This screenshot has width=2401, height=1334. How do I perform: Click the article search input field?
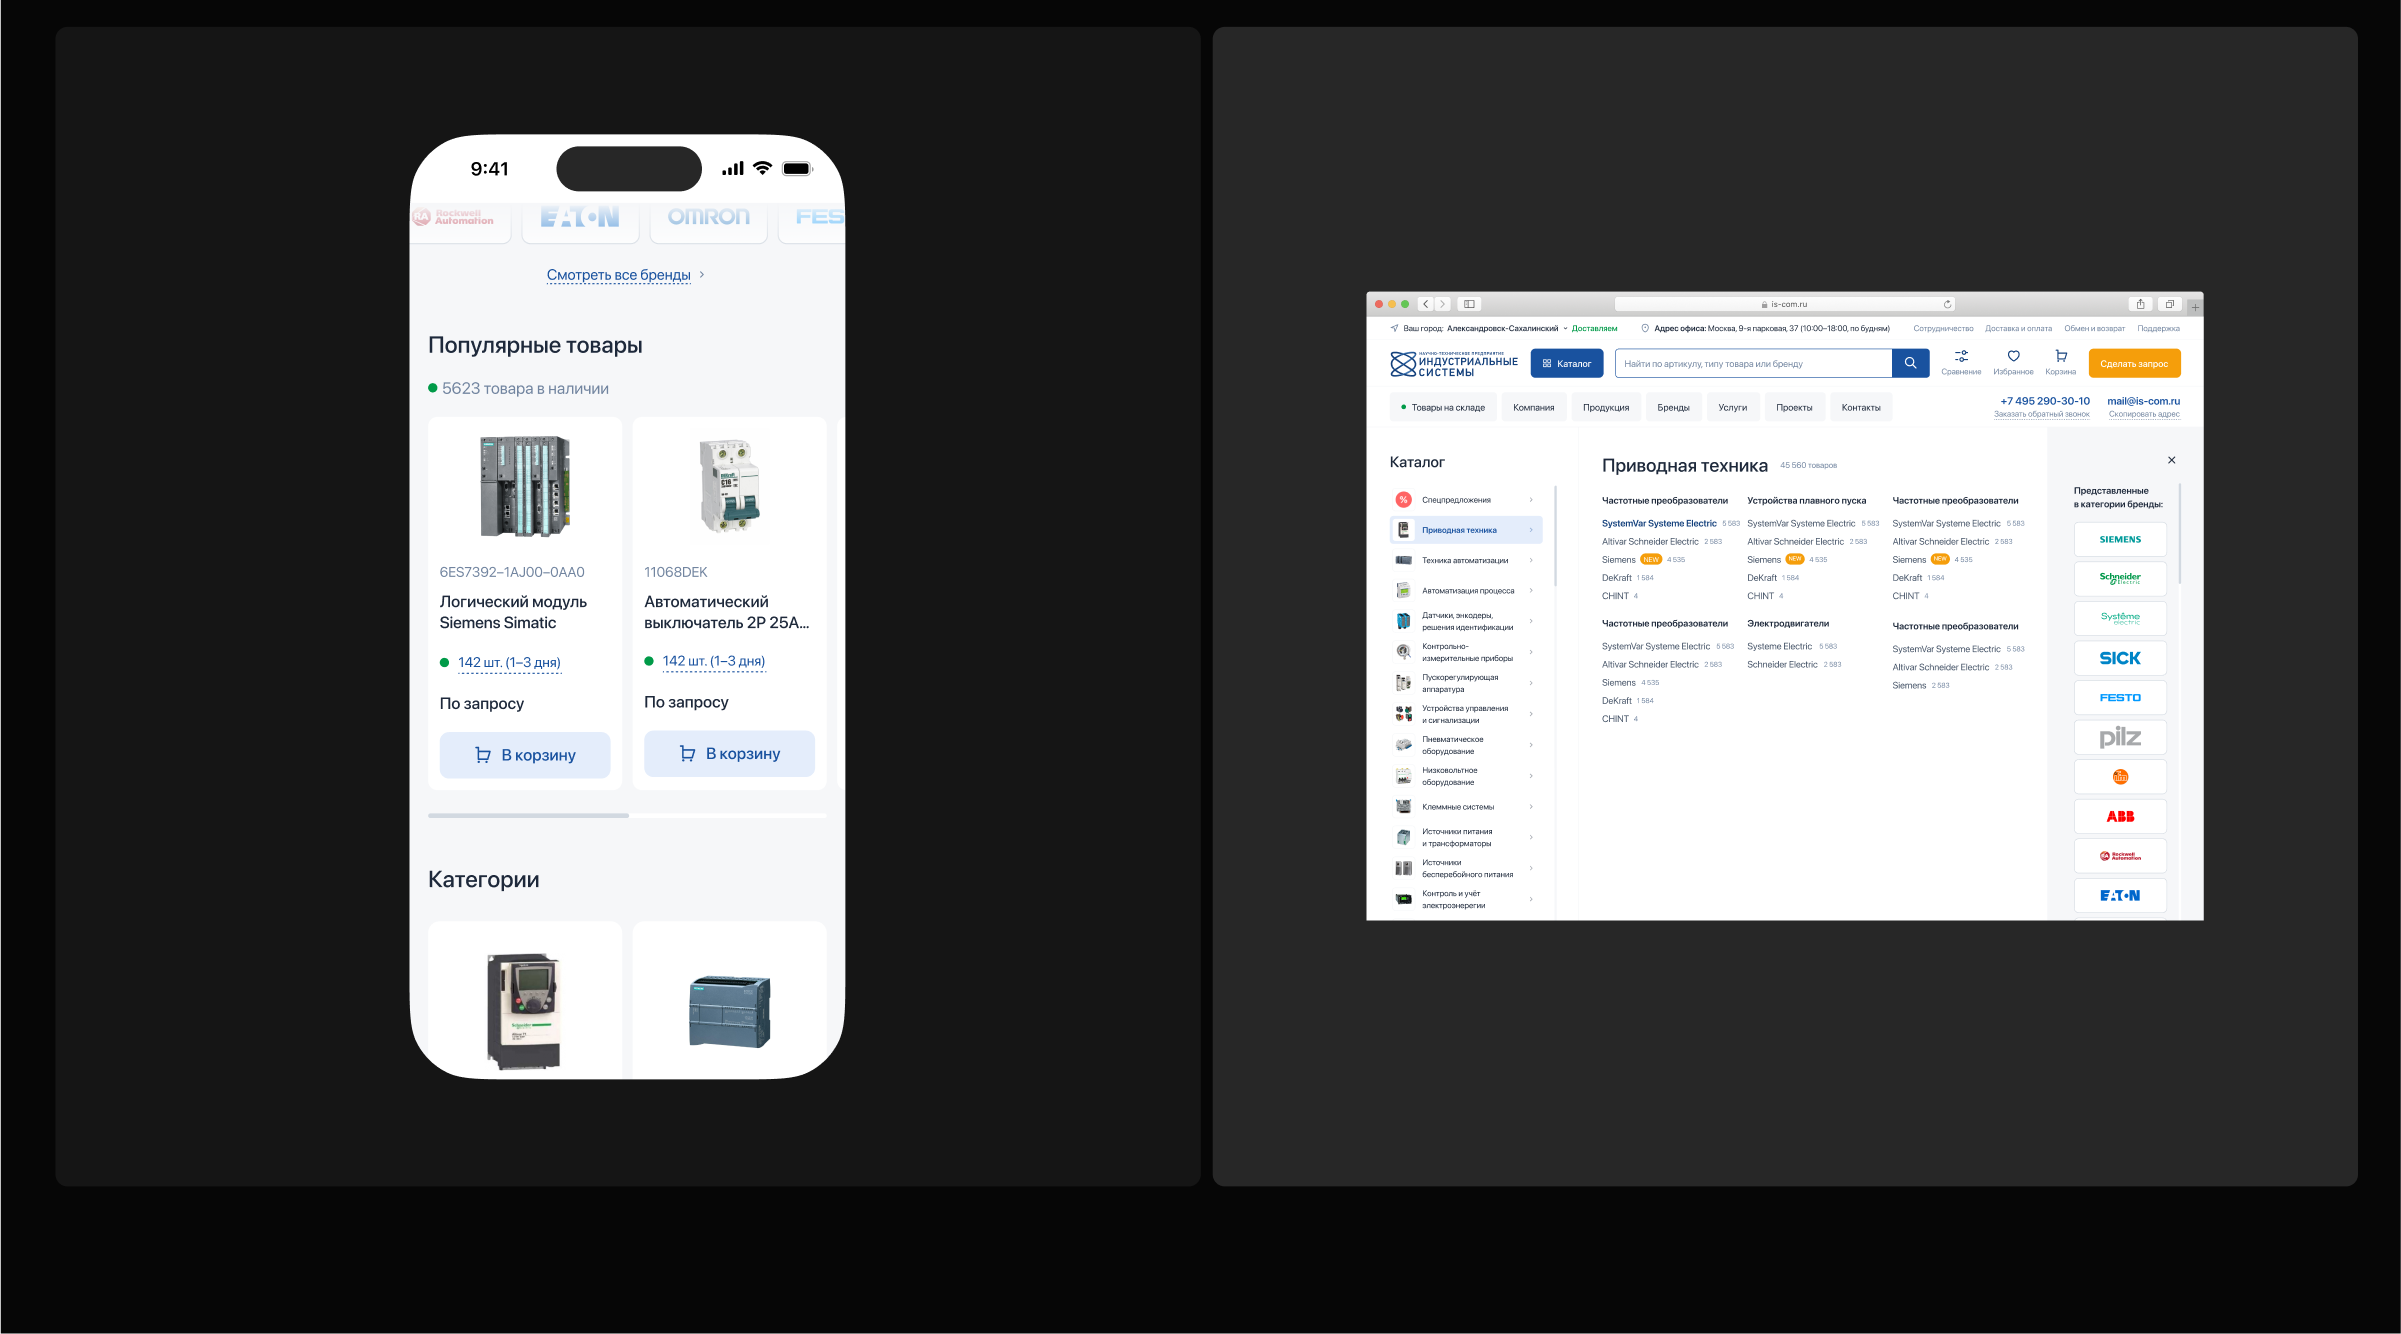click(1752, 363)
